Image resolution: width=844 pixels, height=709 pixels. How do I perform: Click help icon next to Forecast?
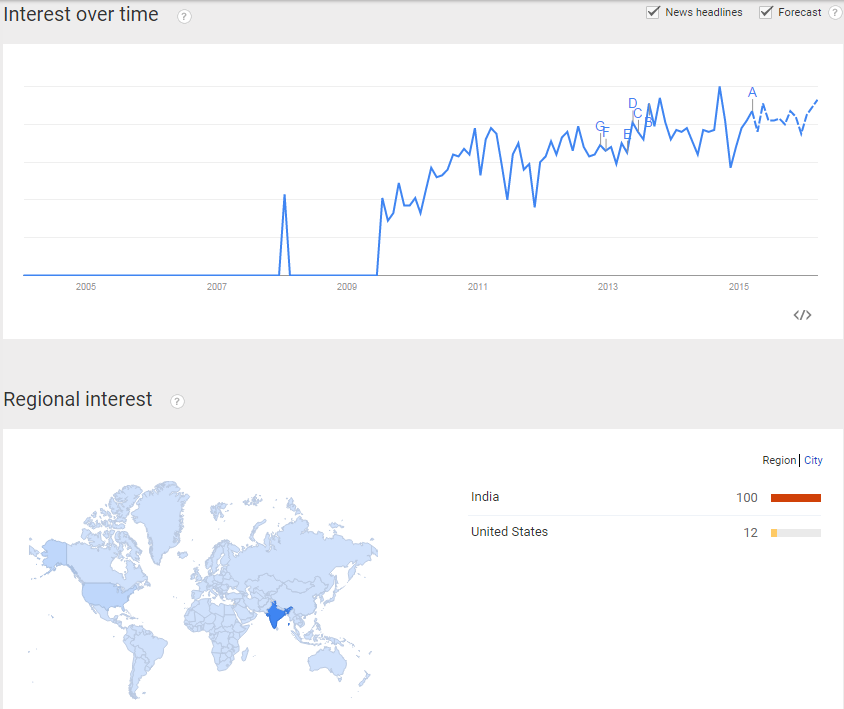click(x=835, y=12)
